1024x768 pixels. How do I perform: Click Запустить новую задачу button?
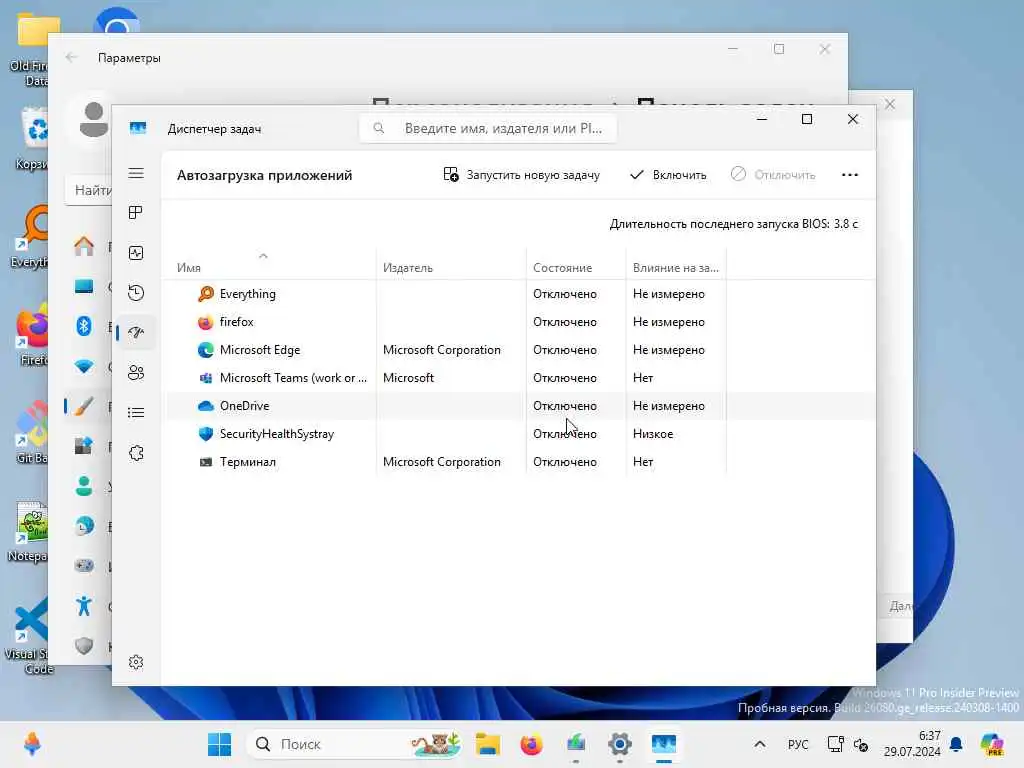click(x=521, y=175)
